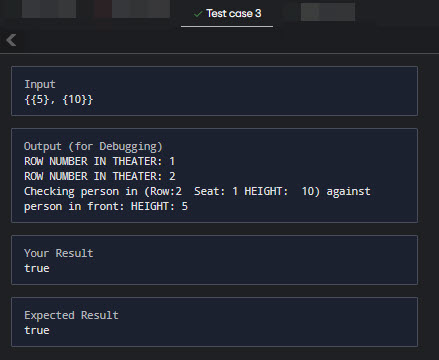Click the Input heading label
439x360 pixels.
point(40,84)
